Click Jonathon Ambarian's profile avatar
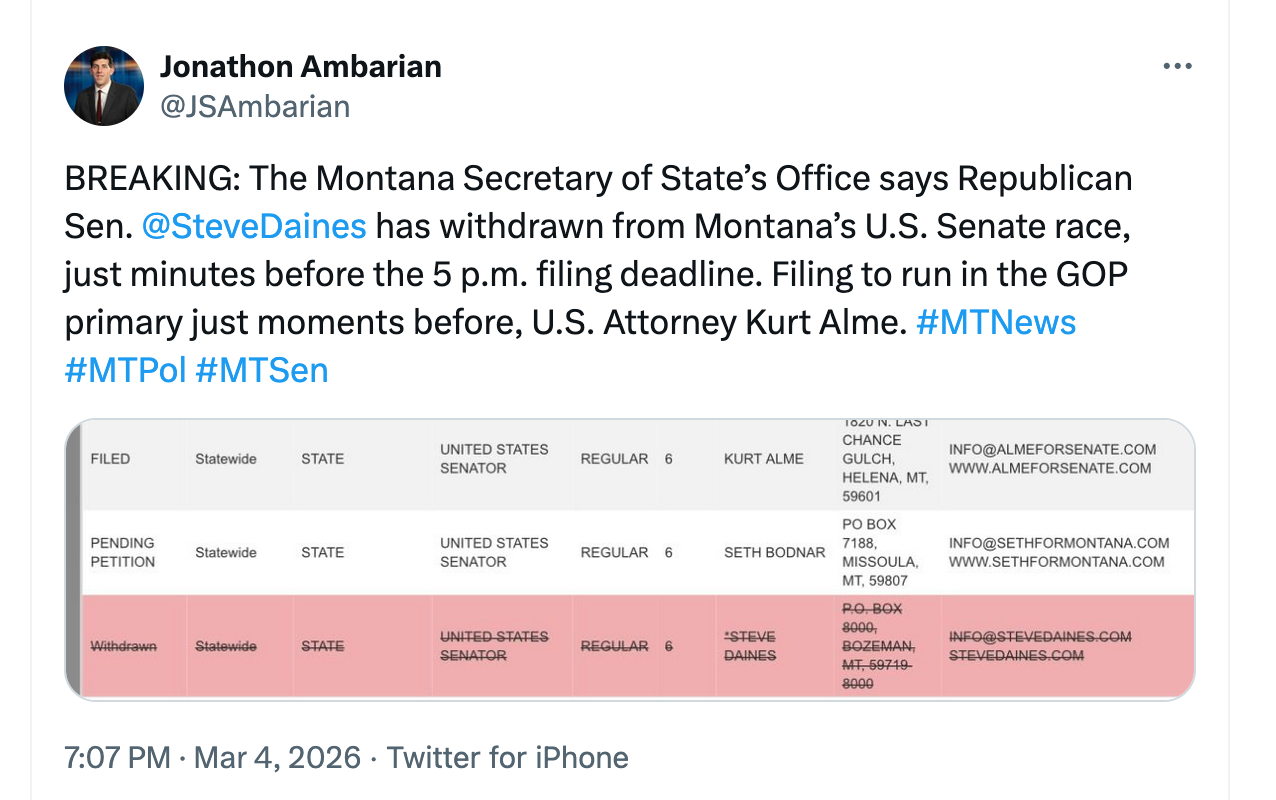Screen dimensions: 1276x800 pyautogui.click(x=104, y=86)
